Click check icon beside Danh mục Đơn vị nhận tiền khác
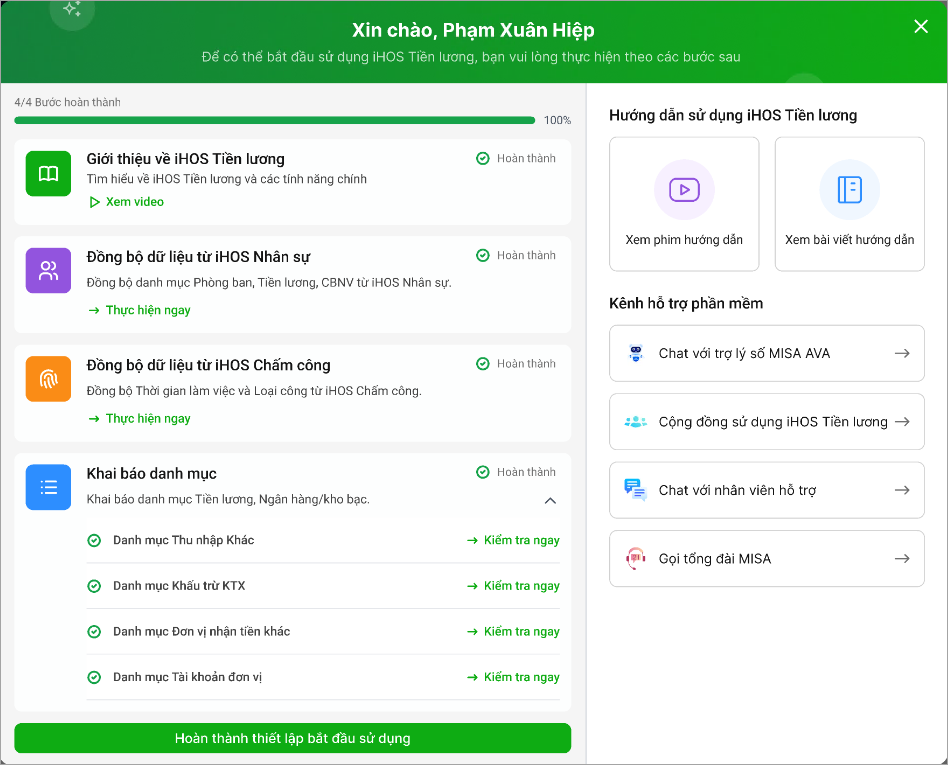This screenshot has height=765, width=948. click(x=94, y=631)
